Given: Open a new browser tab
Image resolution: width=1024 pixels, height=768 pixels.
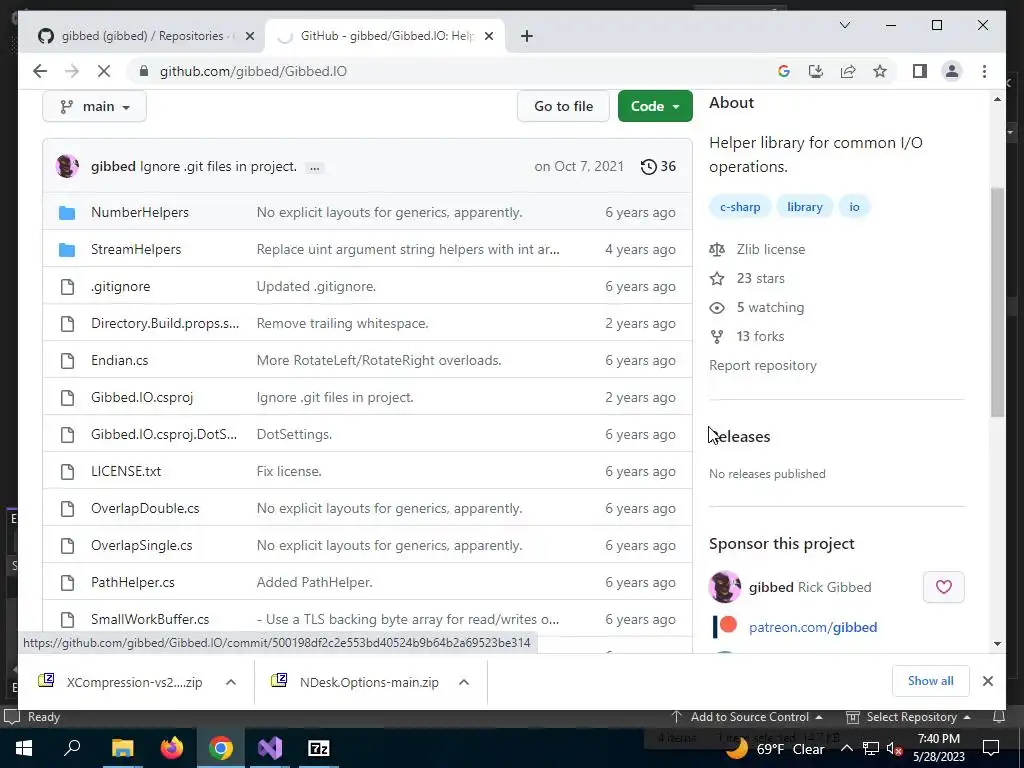Looking at the screenshot, I should pyautogui.click(x=527, y=36).
